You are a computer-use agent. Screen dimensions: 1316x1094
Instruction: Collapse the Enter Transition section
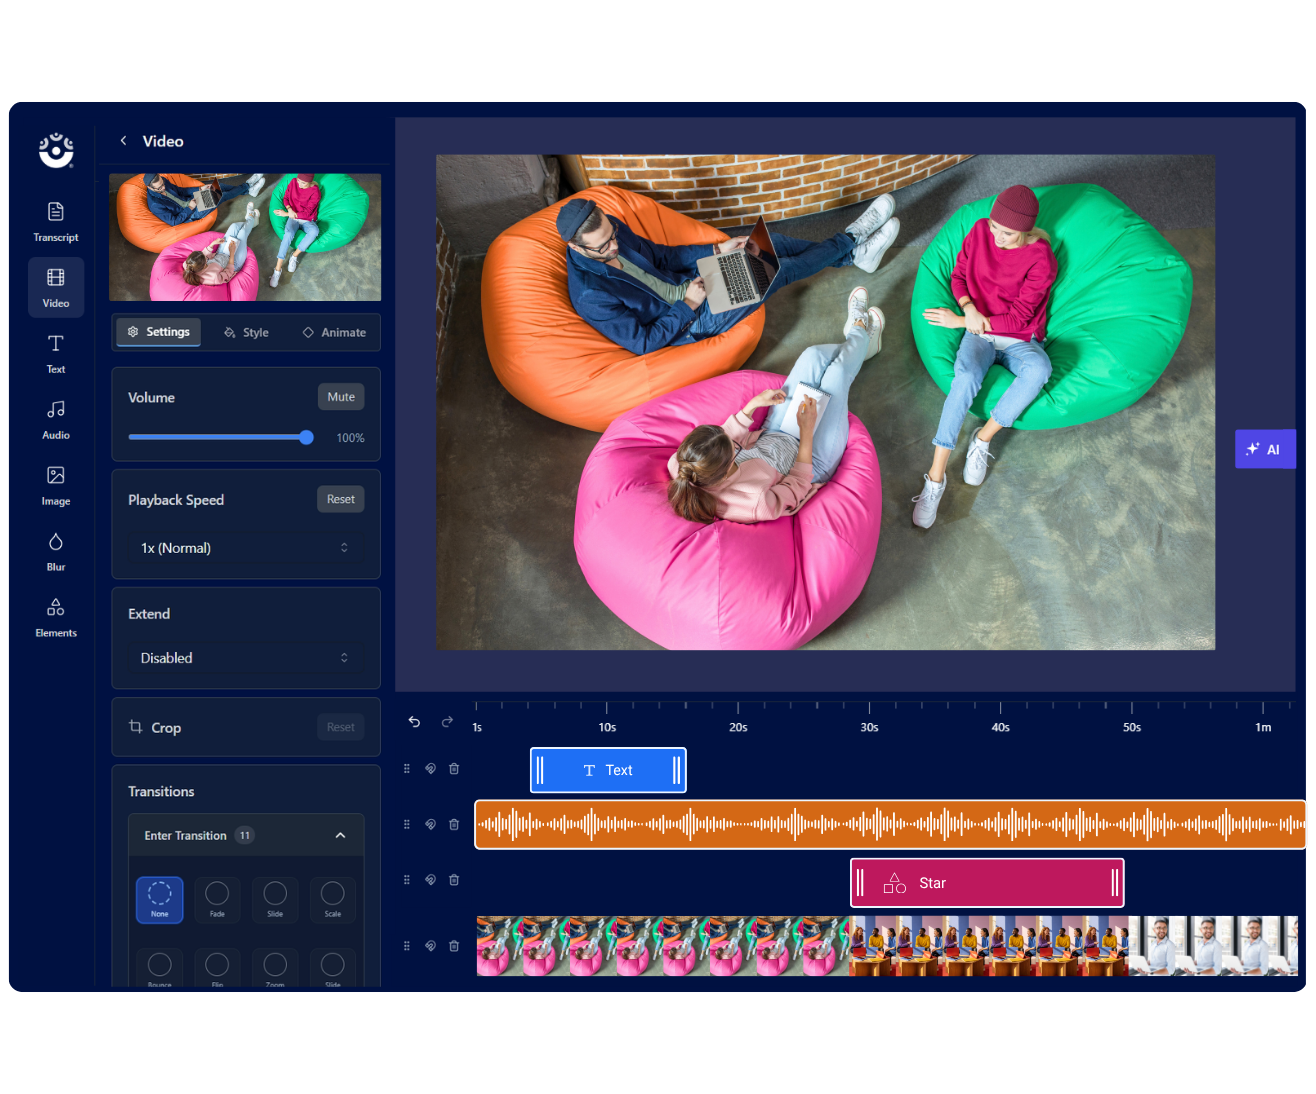tap(340, 836)
